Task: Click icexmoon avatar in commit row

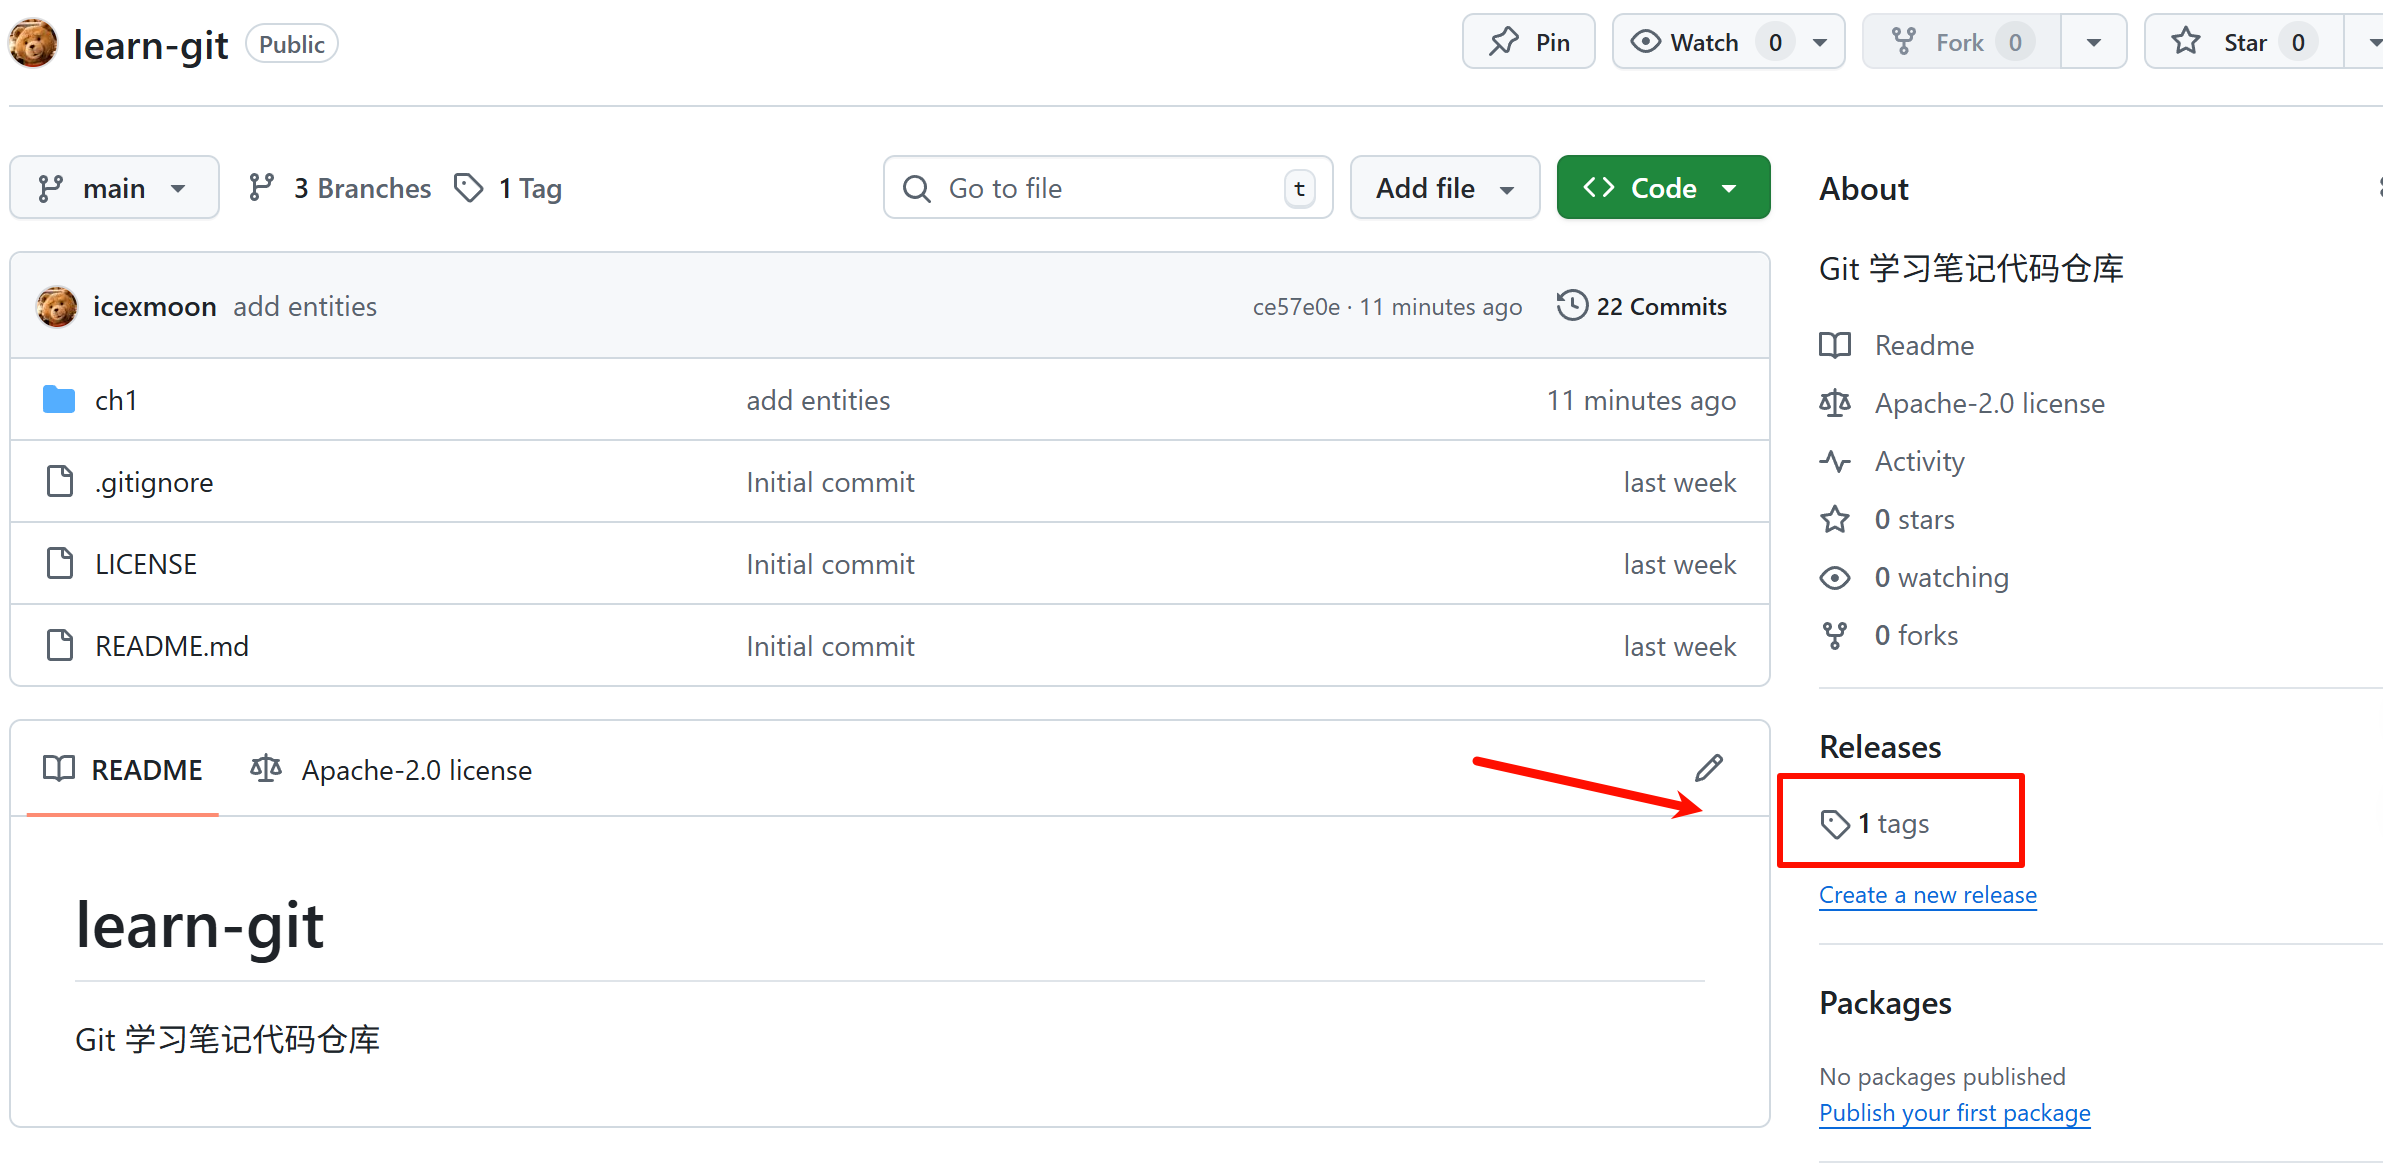Action: (x=57, y=306)
